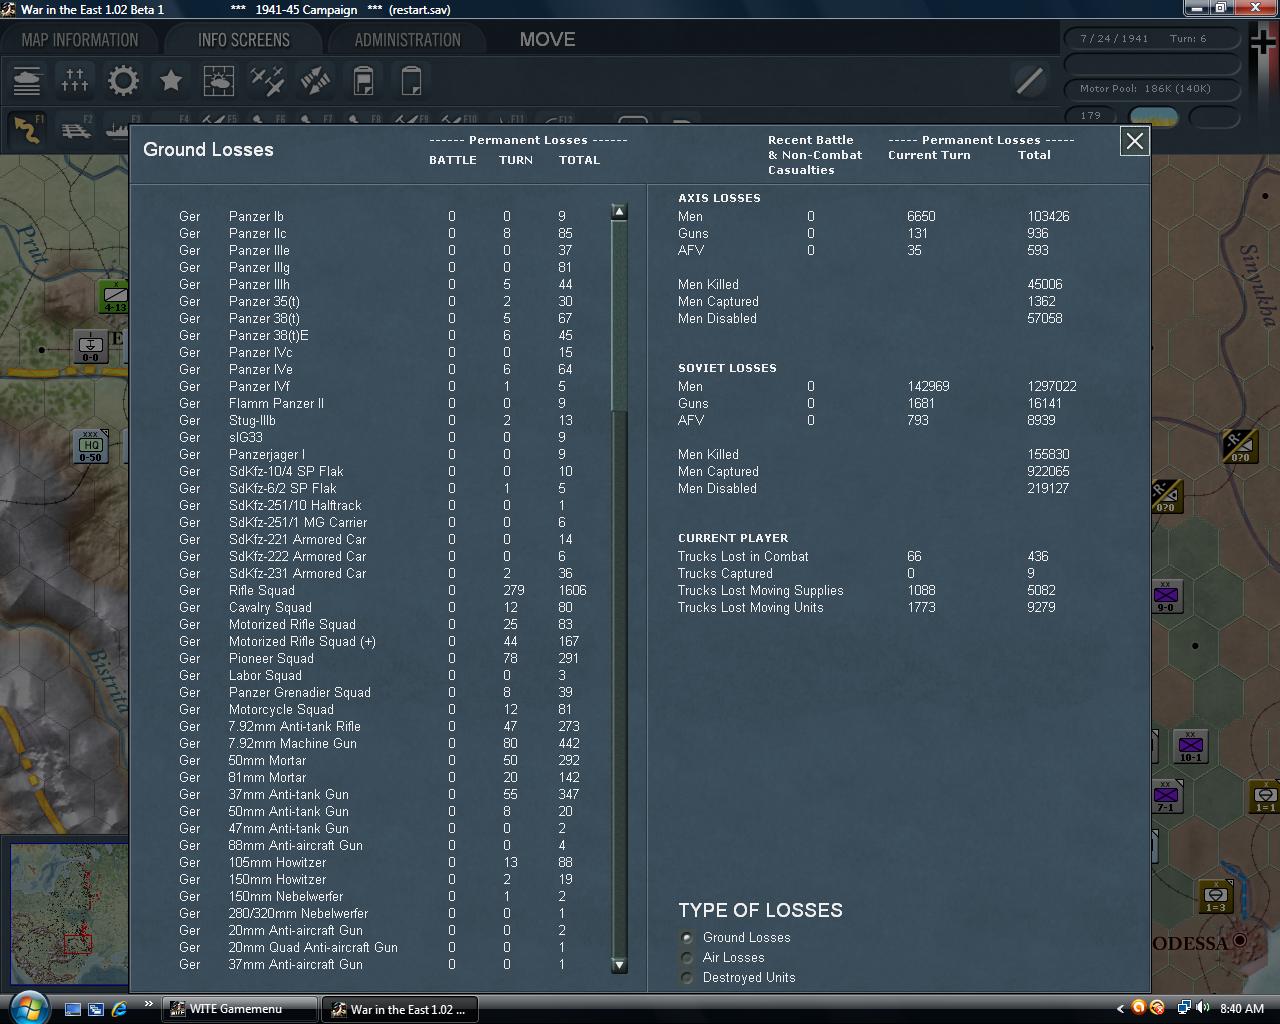1280x1024 pixels.
Task: Click the Trucks Lost Moving Supplies line
Action: click(867, 590)
